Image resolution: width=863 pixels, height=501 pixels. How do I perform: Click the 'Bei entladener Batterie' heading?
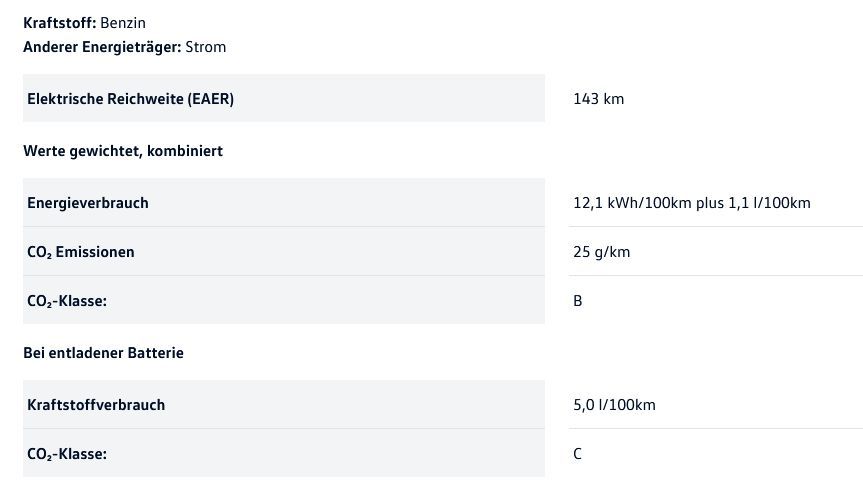pos(104,353)
